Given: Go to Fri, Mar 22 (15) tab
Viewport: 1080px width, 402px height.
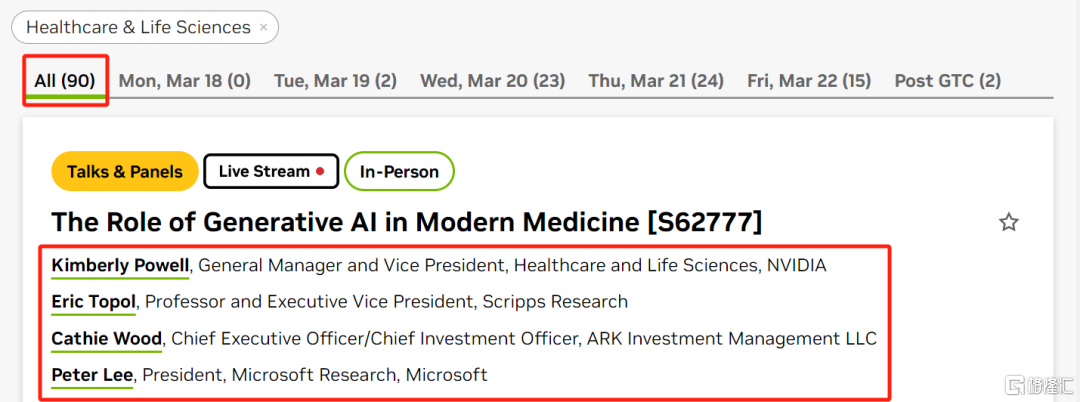Looking at the screenshot, I should tap(809, 81).
